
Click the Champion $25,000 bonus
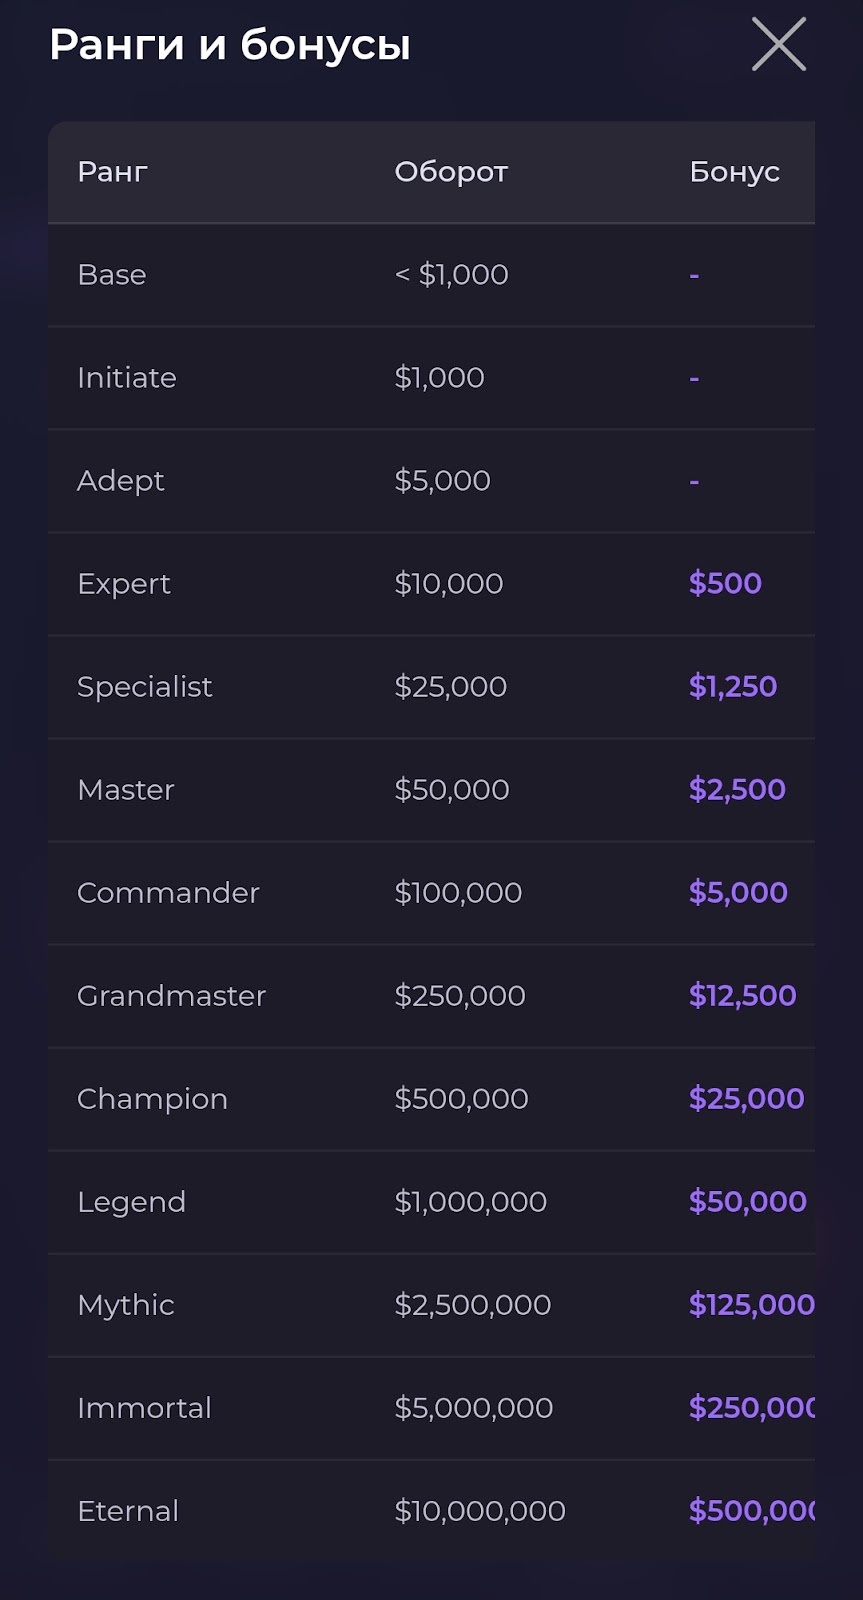pos(746,1099)
